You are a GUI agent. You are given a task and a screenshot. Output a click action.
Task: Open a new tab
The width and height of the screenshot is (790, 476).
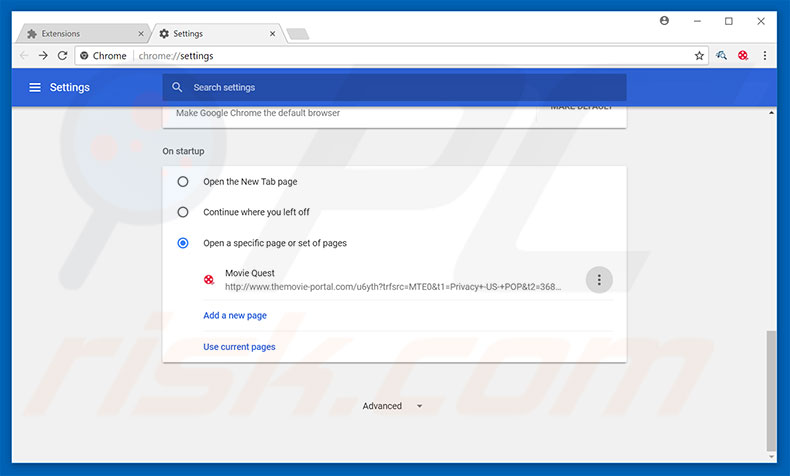click(298, 34)
